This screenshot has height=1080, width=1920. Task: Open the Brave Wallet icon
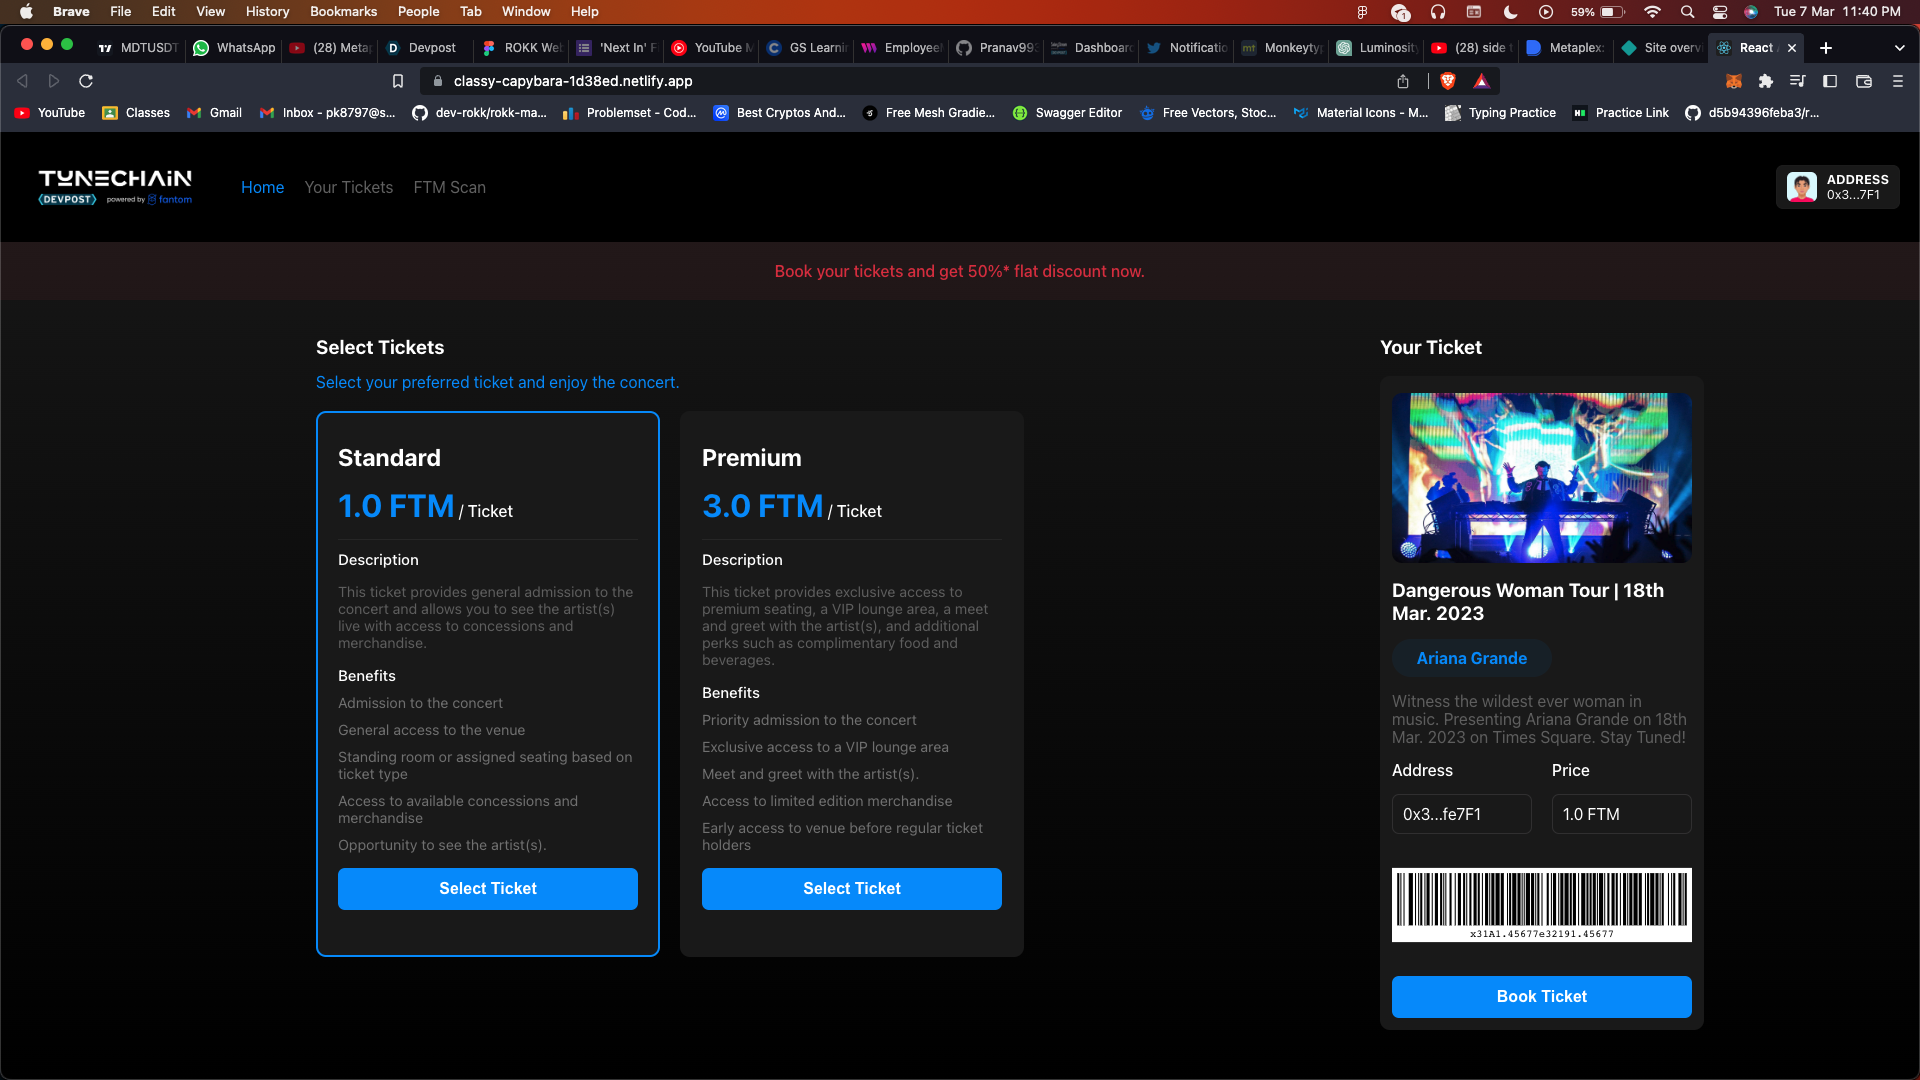[1864, 81]
